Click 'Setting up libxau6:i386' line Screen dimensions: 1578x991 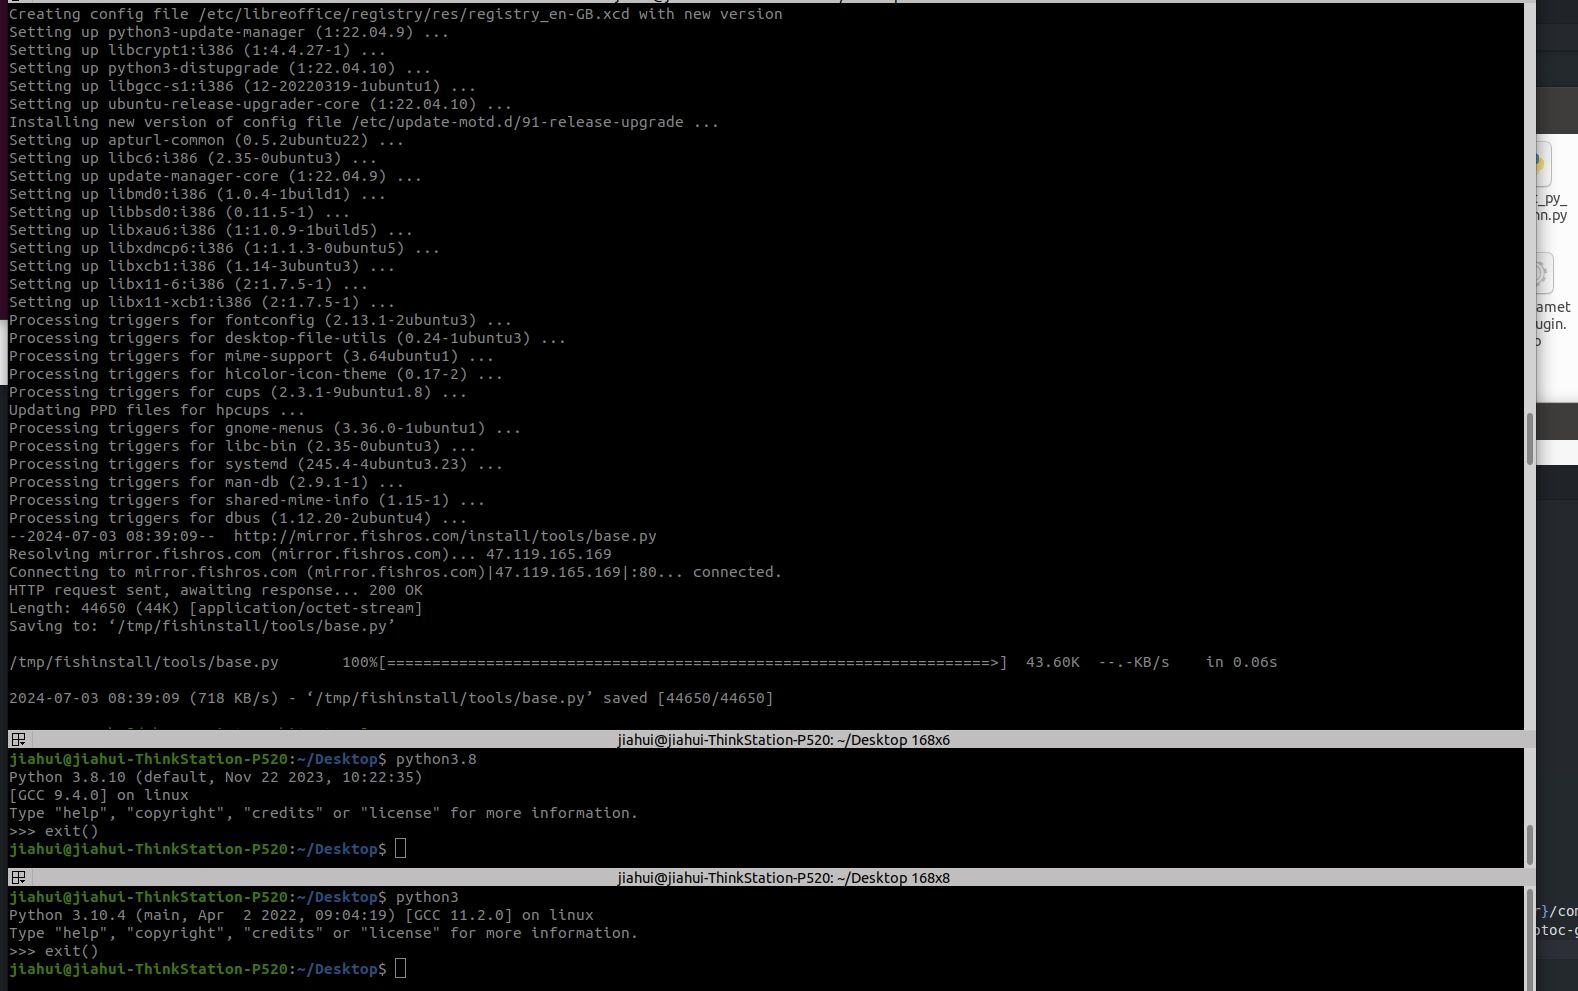[x=211, y=230]
